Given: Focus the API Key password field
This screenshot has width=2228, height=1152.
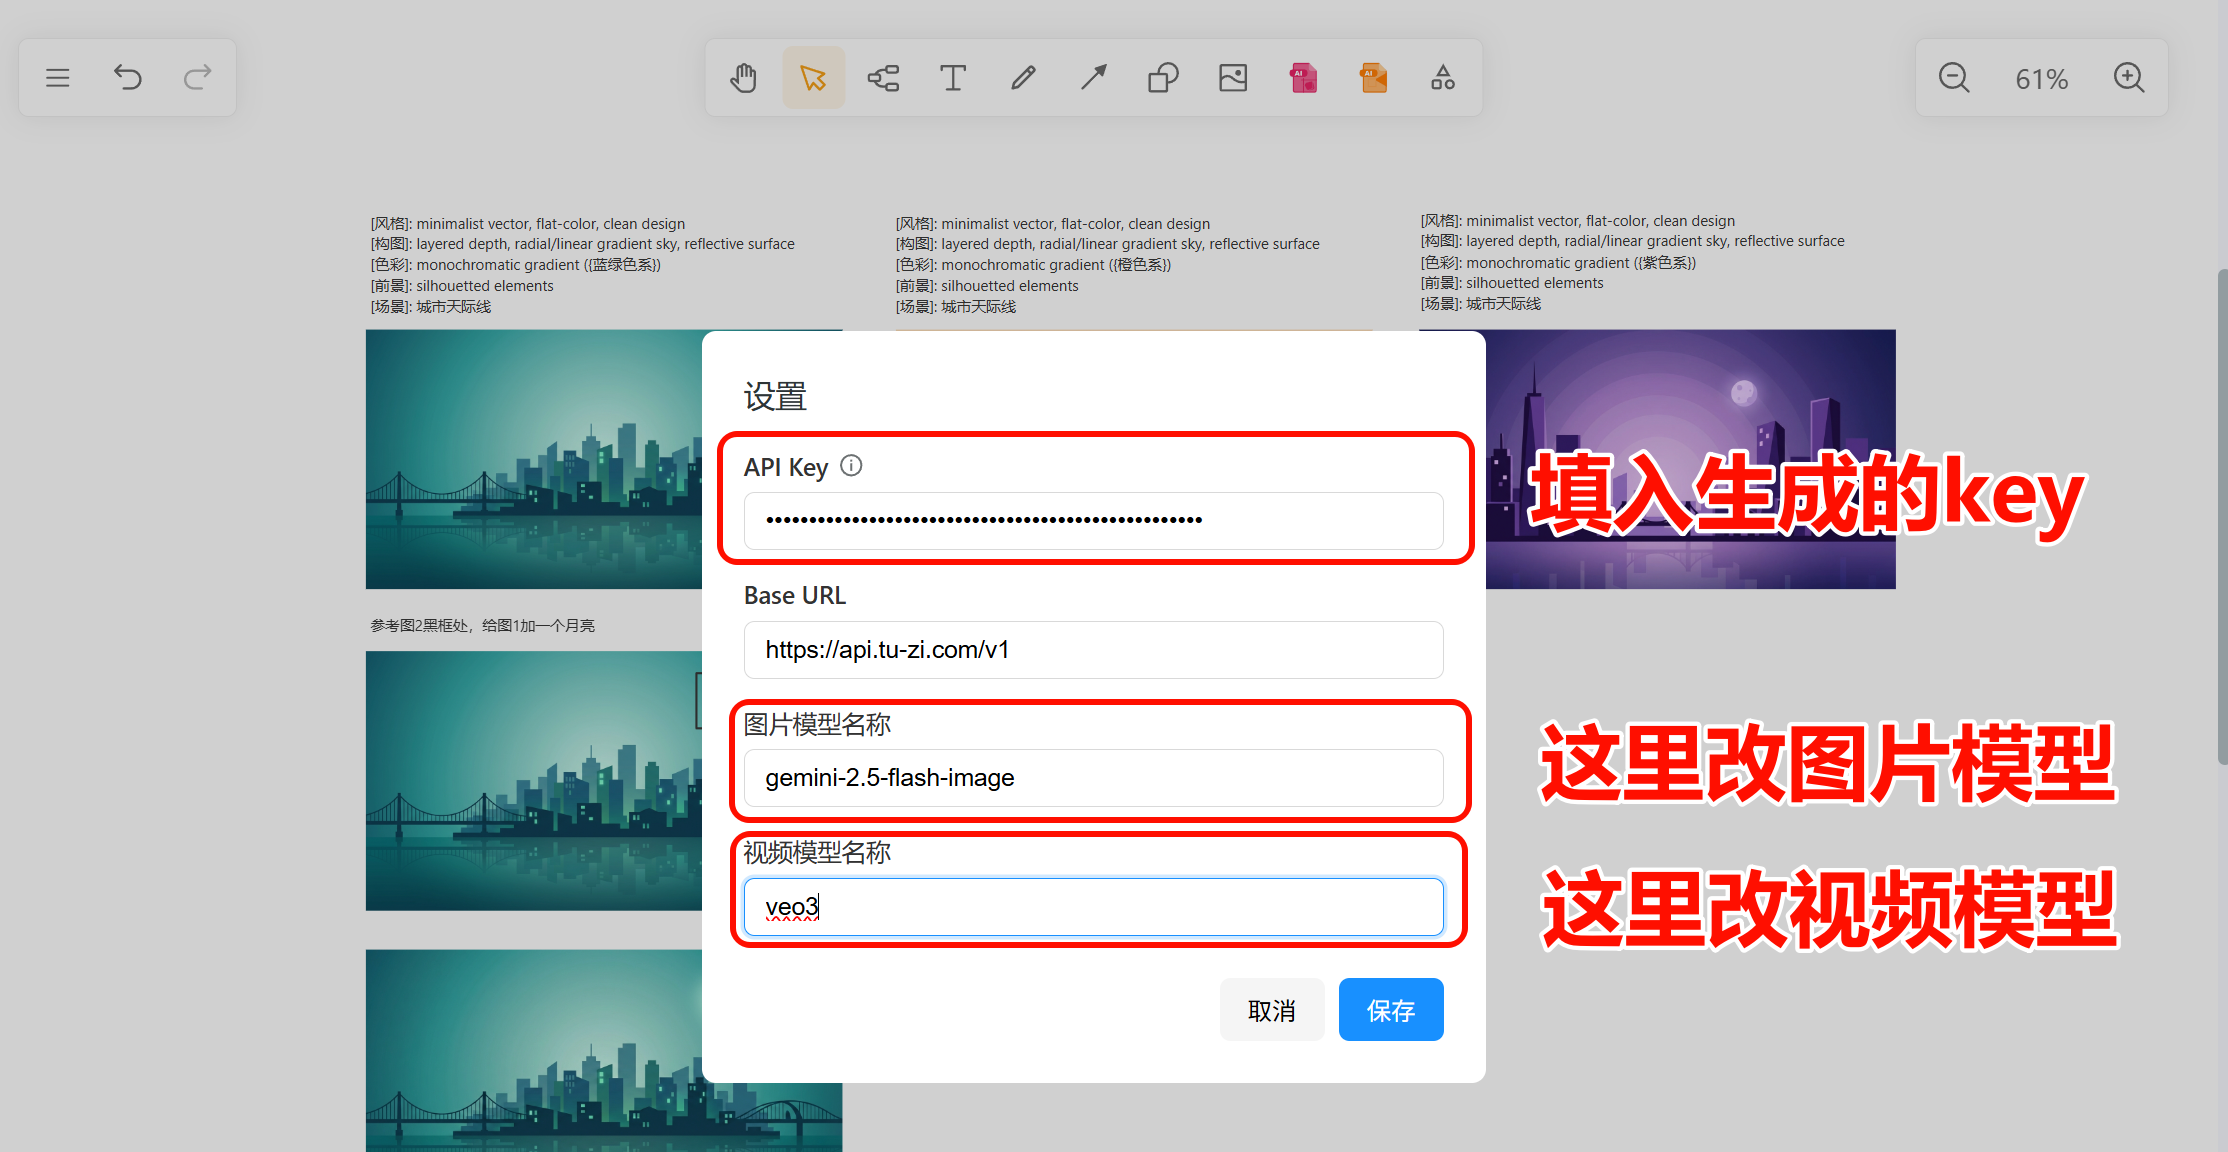Looking at the screenshot, I should [1093, 520].
